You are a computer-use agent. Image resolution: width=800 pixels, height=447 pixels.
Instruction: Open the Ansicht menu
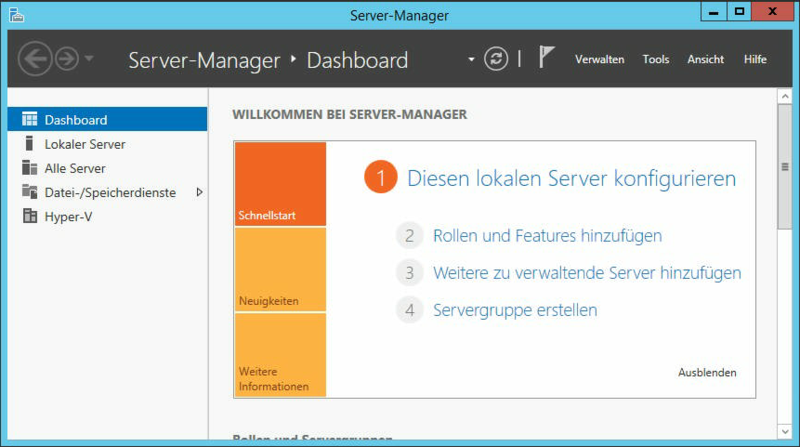coord(706,59)
